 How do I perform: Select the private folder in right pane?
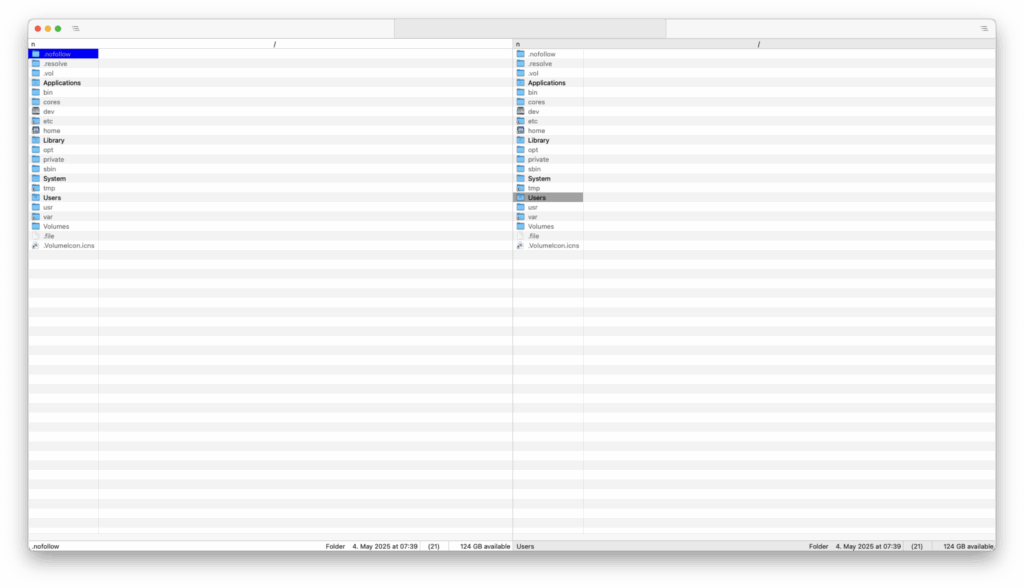coord(538,159)
